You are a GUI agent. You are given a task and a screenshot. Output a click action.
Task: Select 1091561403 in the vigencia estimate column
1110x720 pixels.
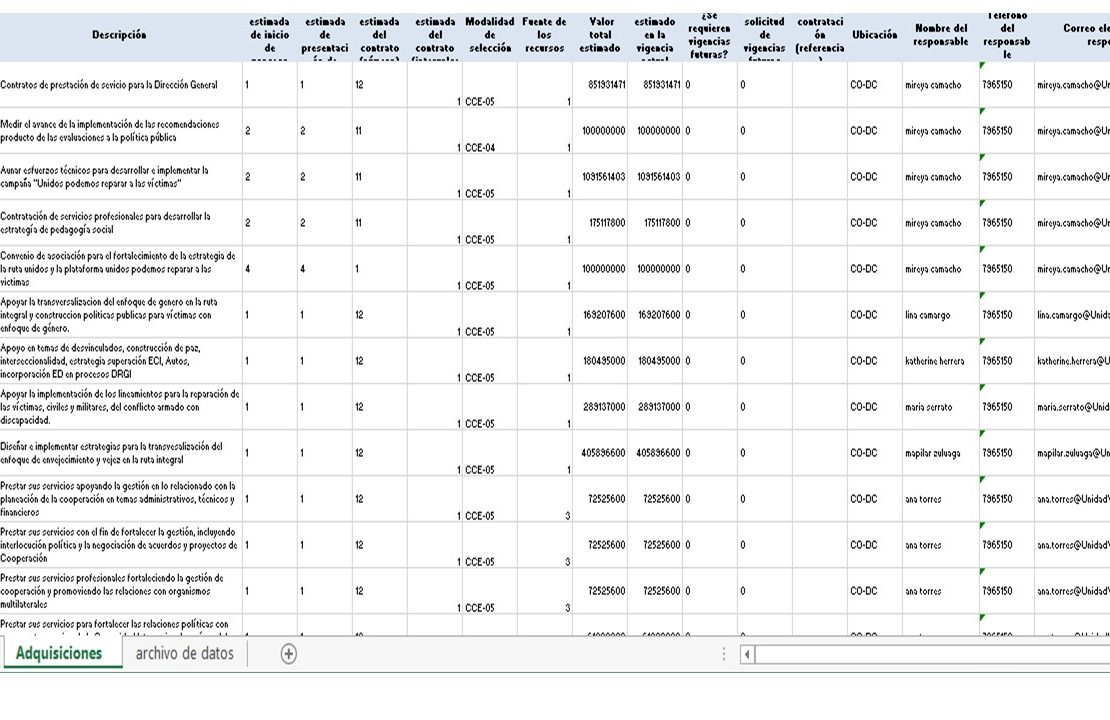tap(655, 177)
